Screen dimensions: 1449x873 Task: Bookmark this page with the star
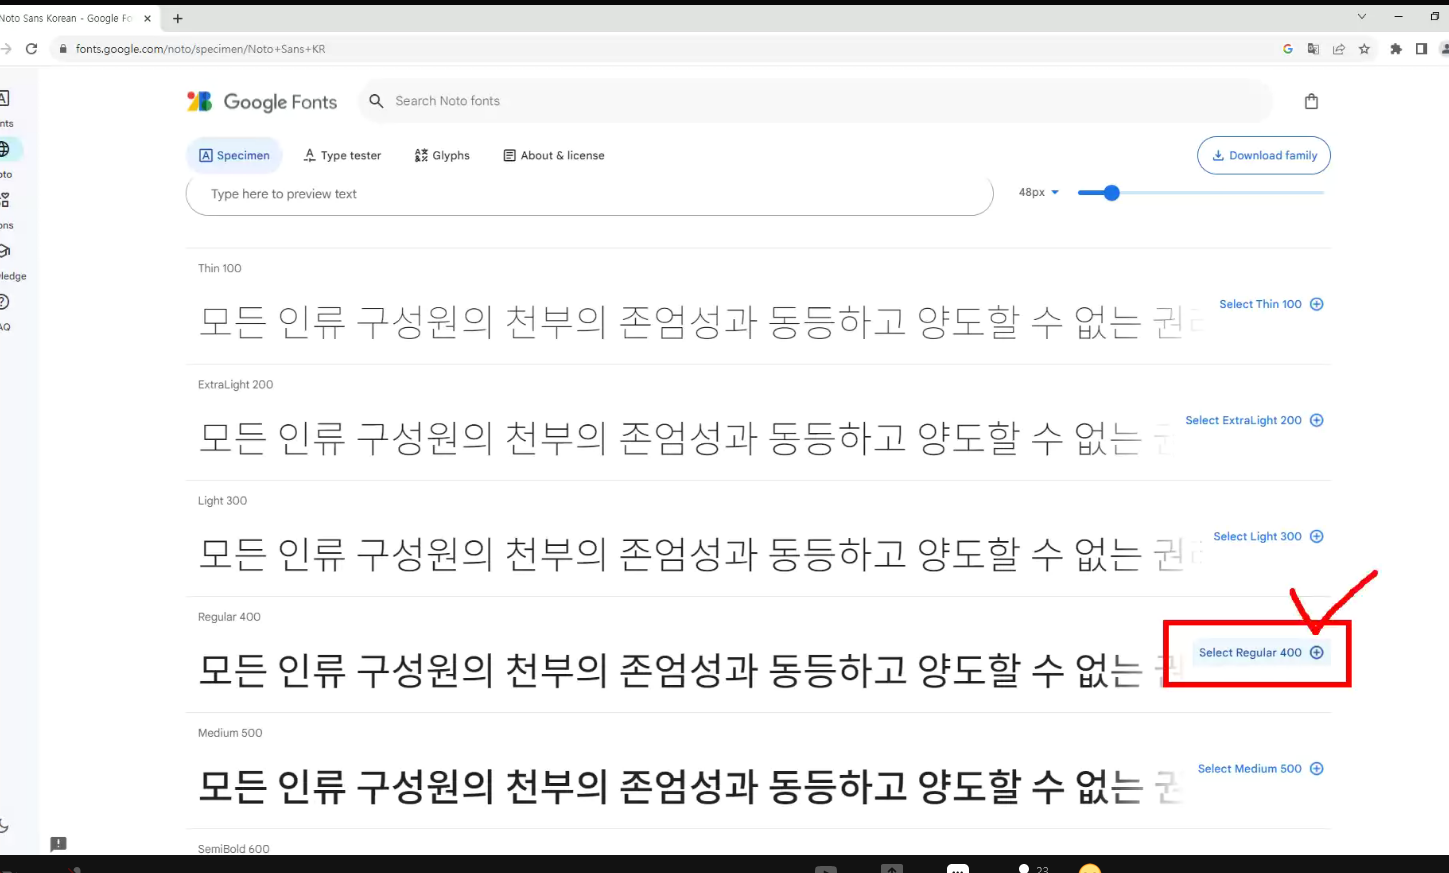click(x=1364, y=49)
